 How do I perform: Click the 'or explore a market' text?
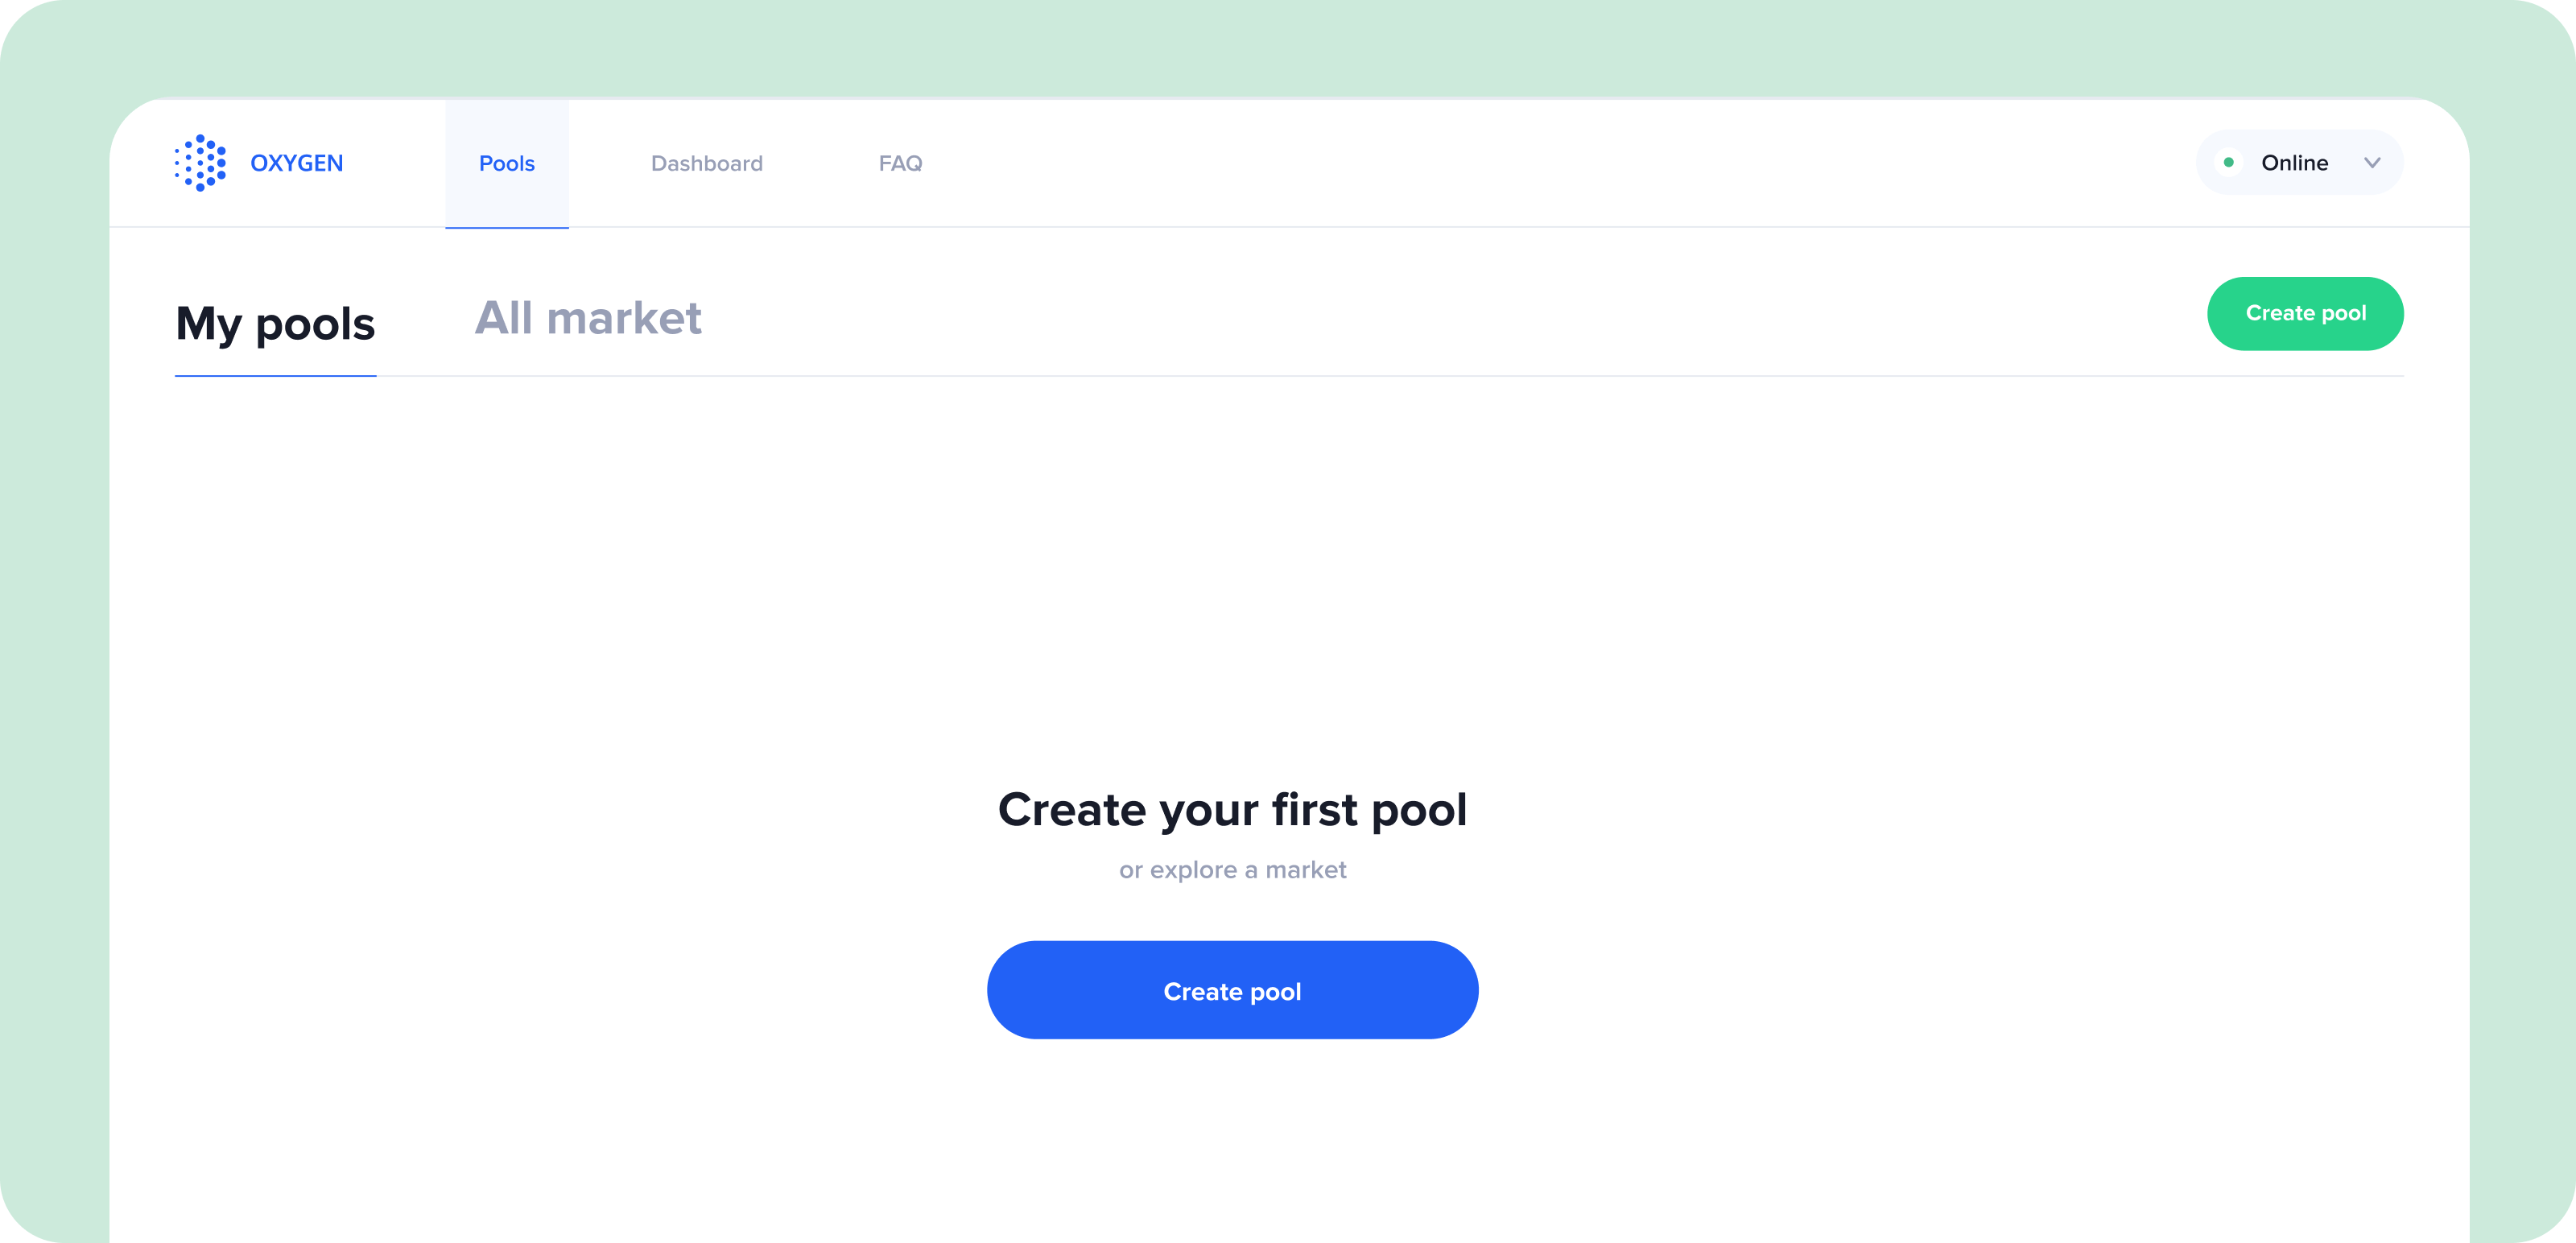(x=1232, y=870)
